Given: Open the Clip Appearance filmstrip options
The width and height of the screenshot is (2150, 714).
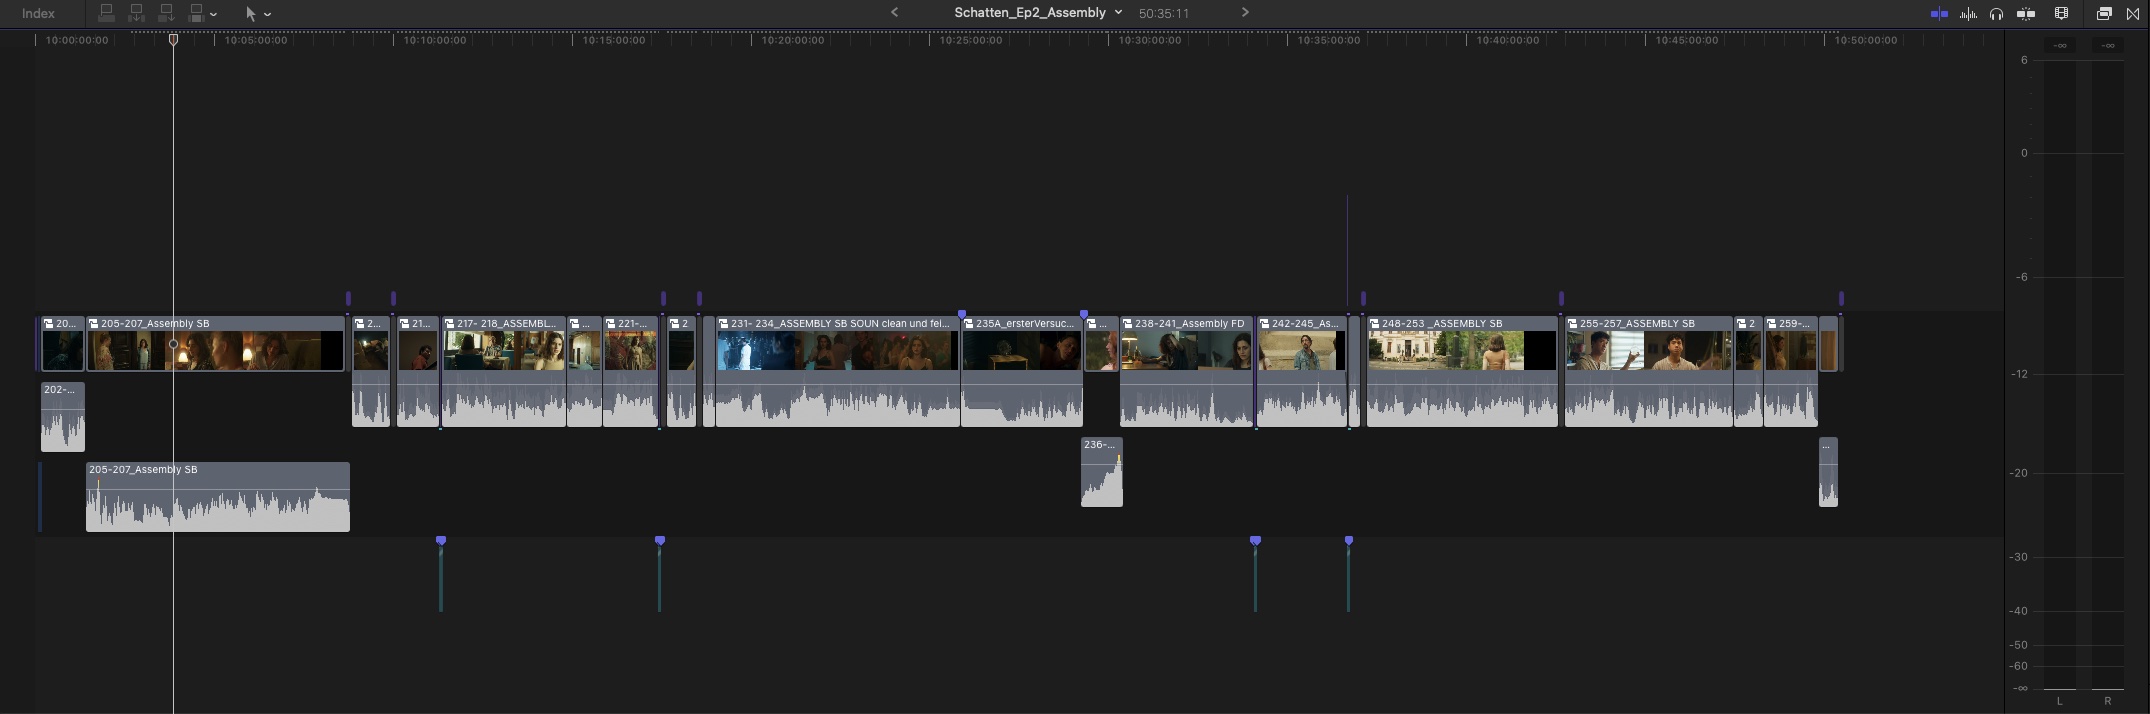Looking at the screenshot, I should (2061, 14).
